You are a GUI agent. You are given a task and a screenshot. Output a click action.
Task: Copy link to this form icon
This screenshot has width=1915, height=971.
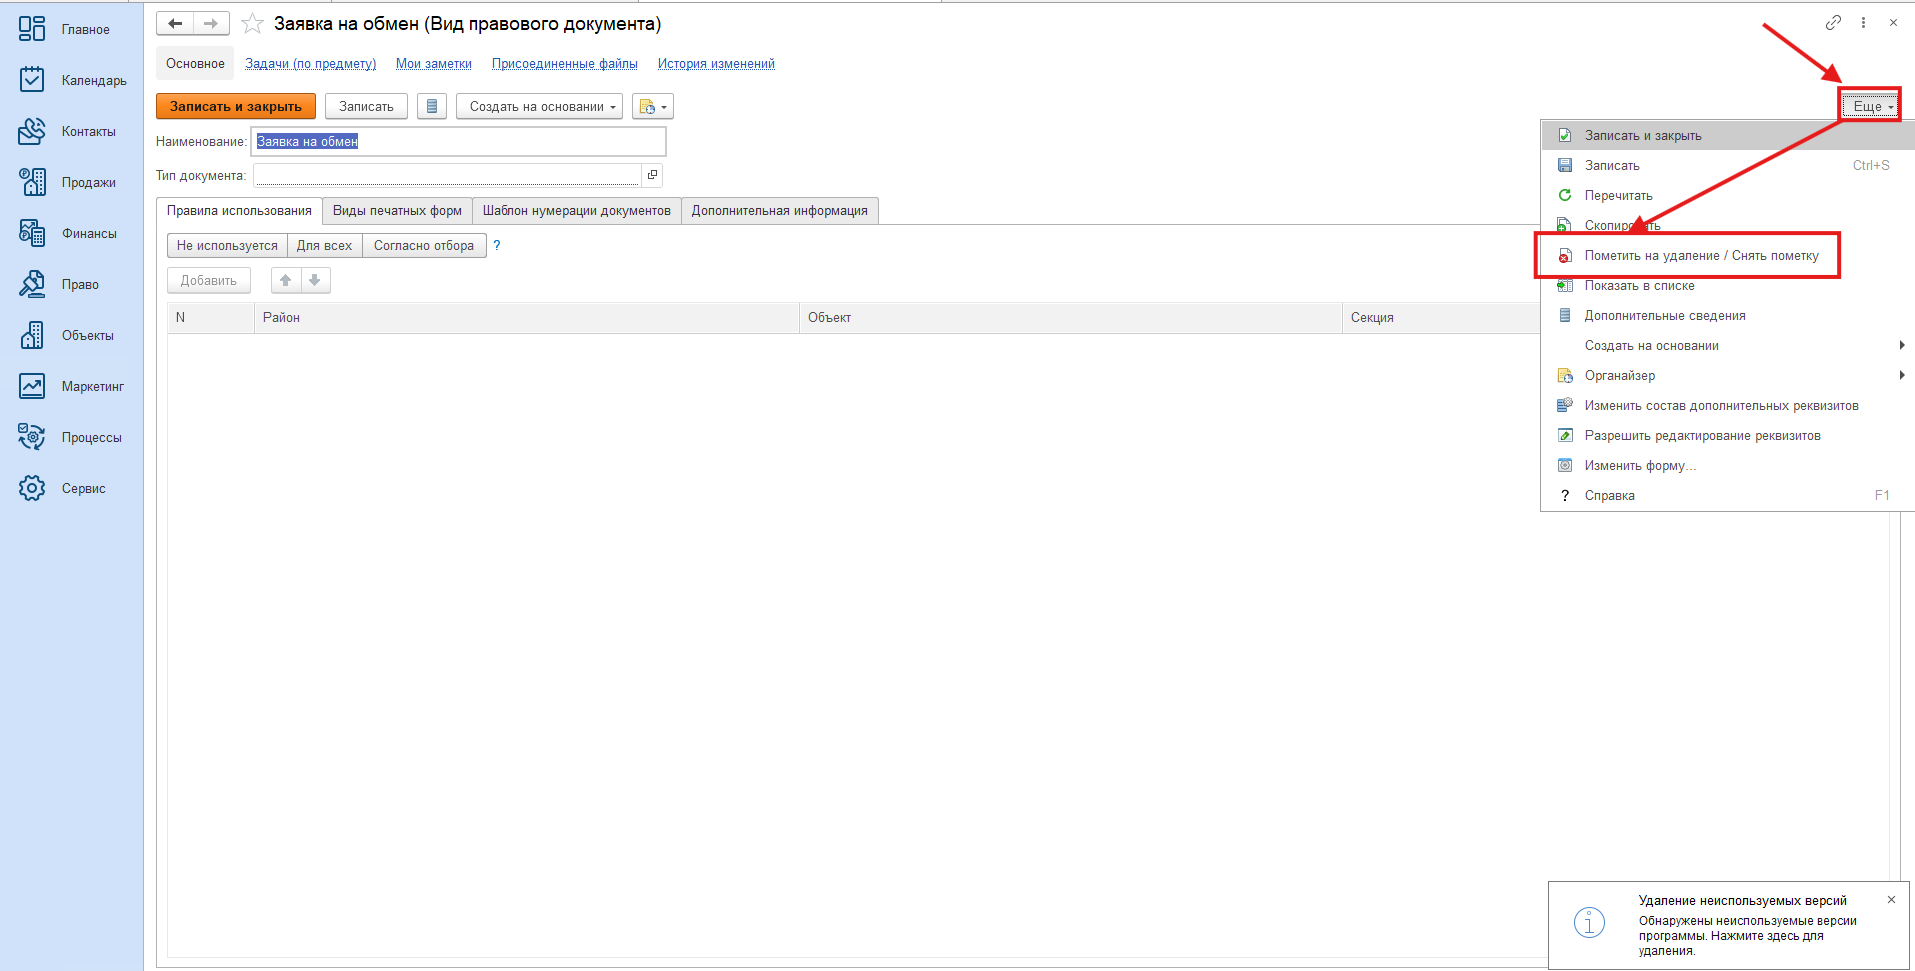click(1832, 23)
